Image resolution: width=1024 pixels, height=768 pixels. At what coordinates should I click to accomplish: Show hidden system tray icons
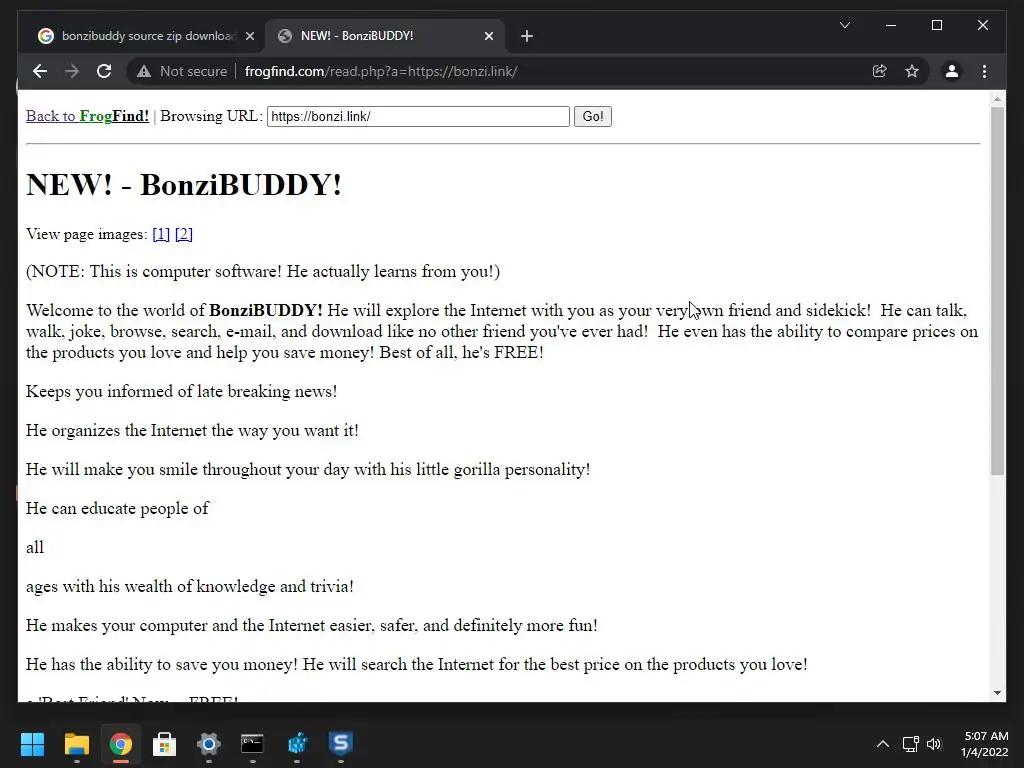(883, 744)
